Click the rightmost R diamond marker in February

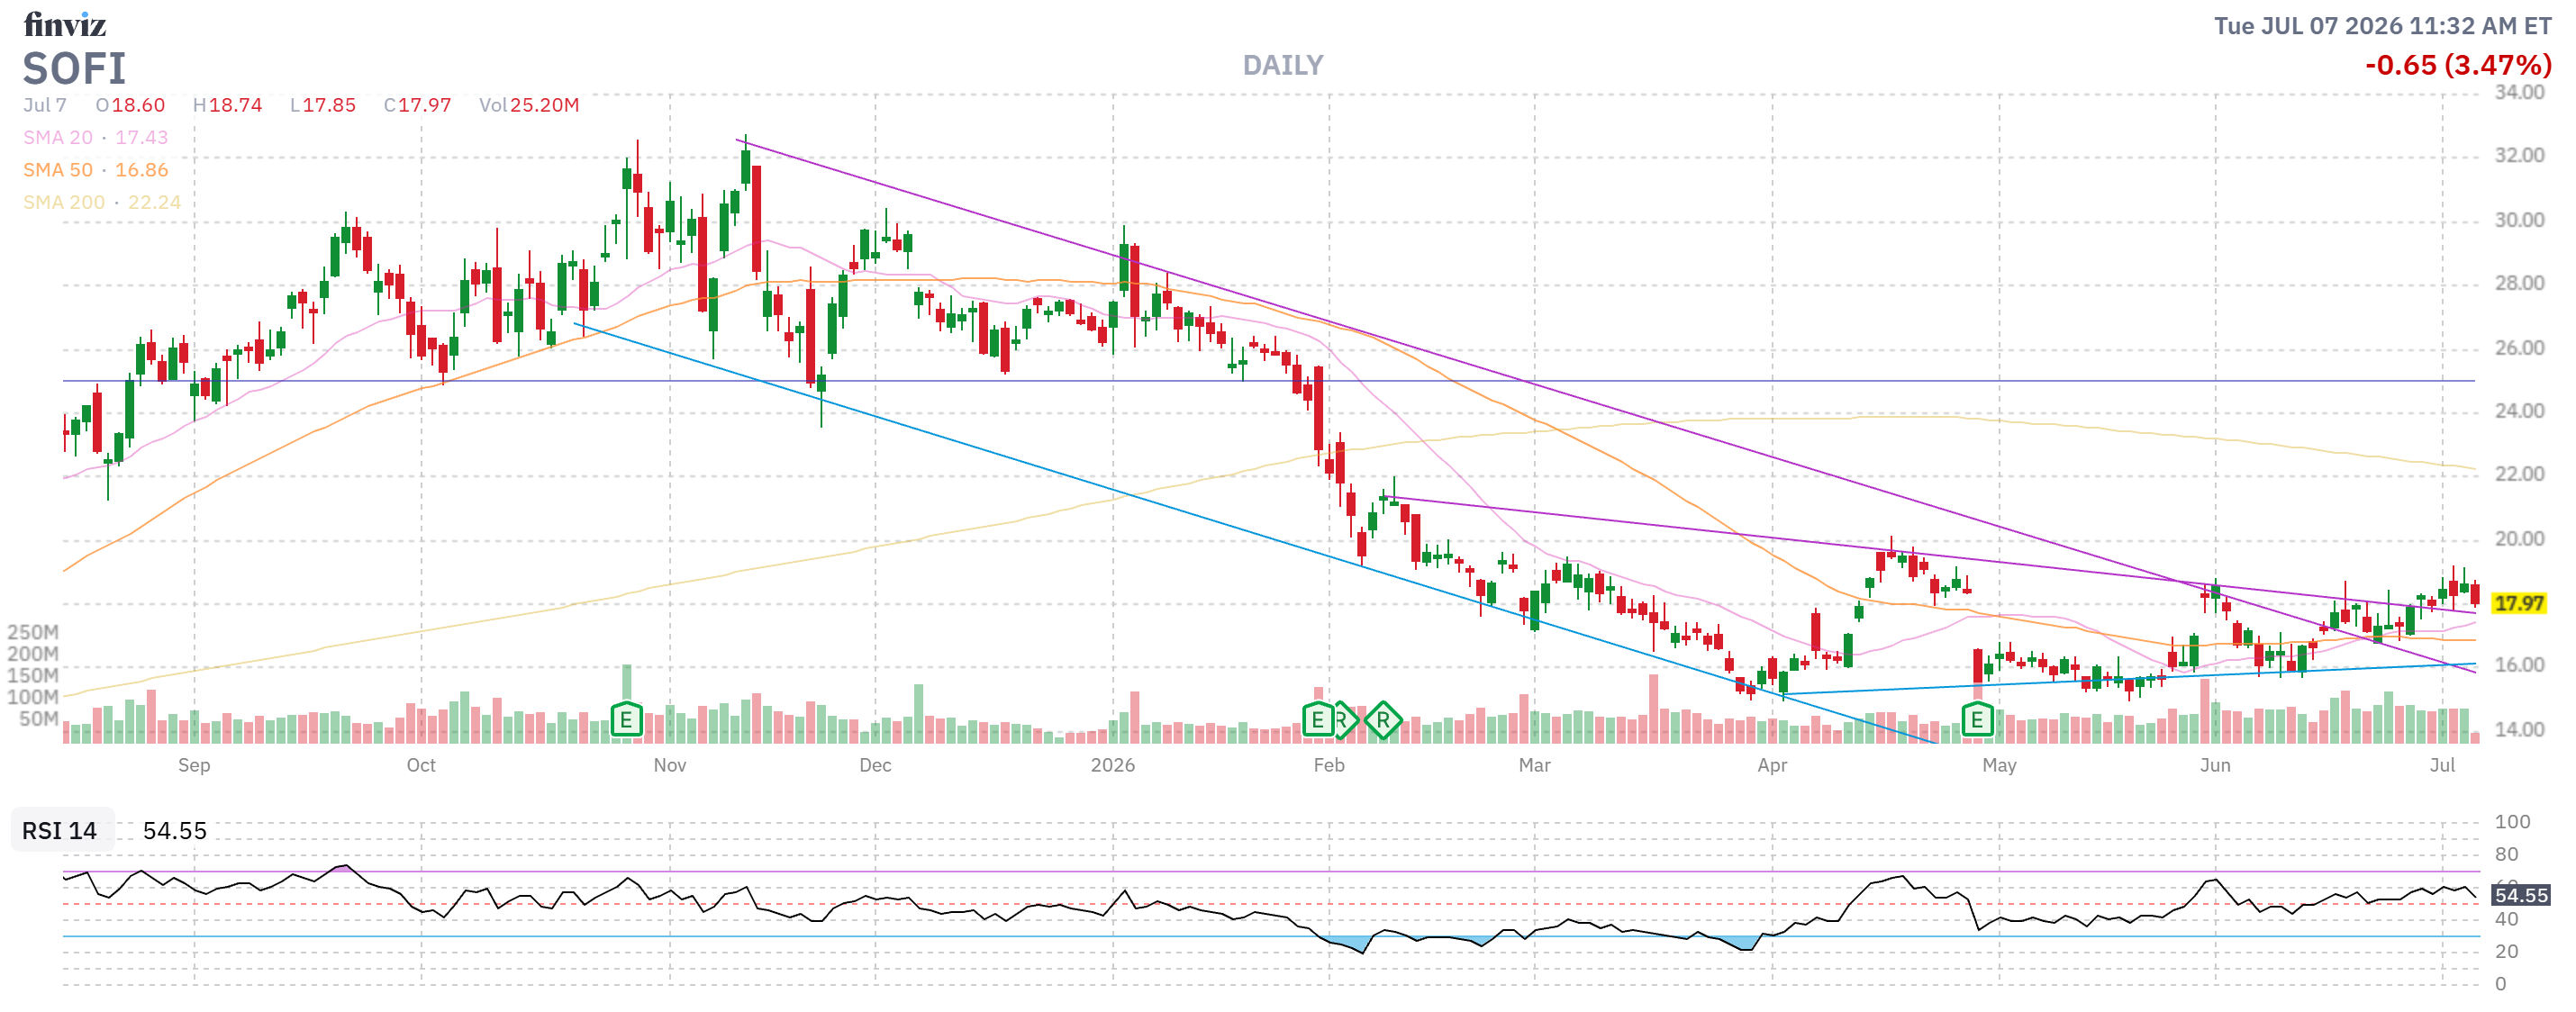pos(1383,719)
